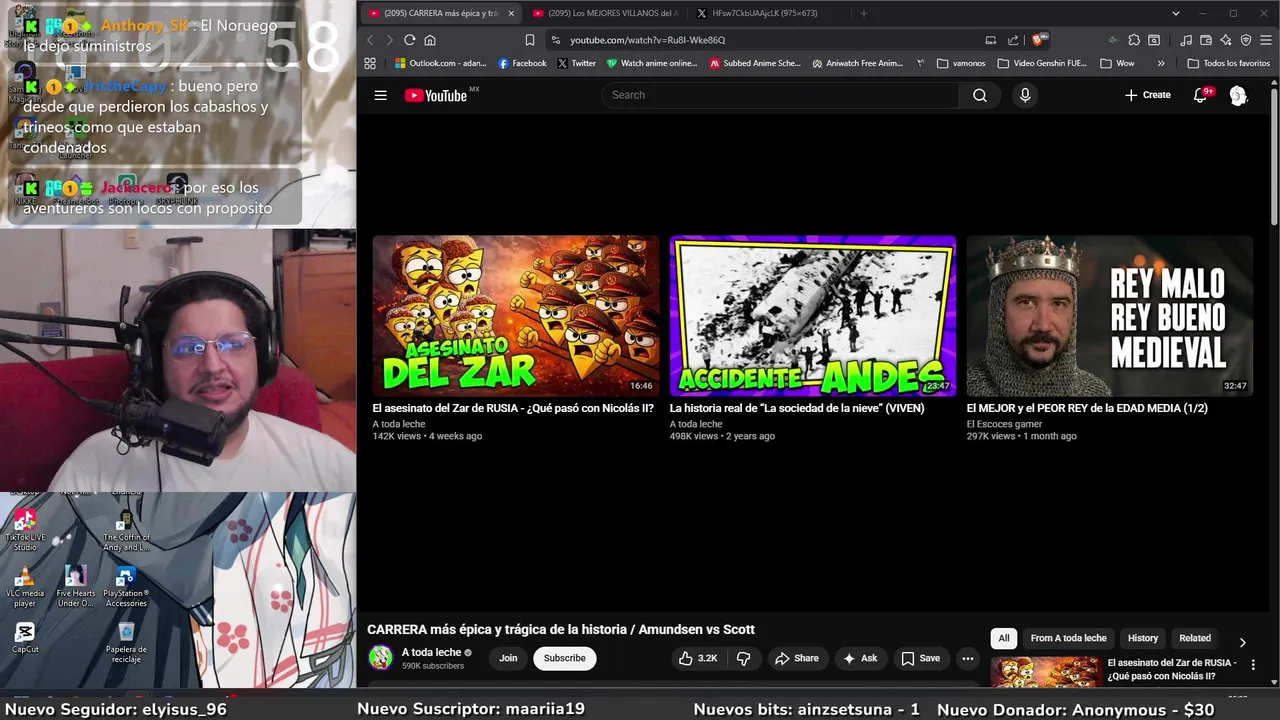
Task: Click the Ask button
Action: (x=860, y=658)
